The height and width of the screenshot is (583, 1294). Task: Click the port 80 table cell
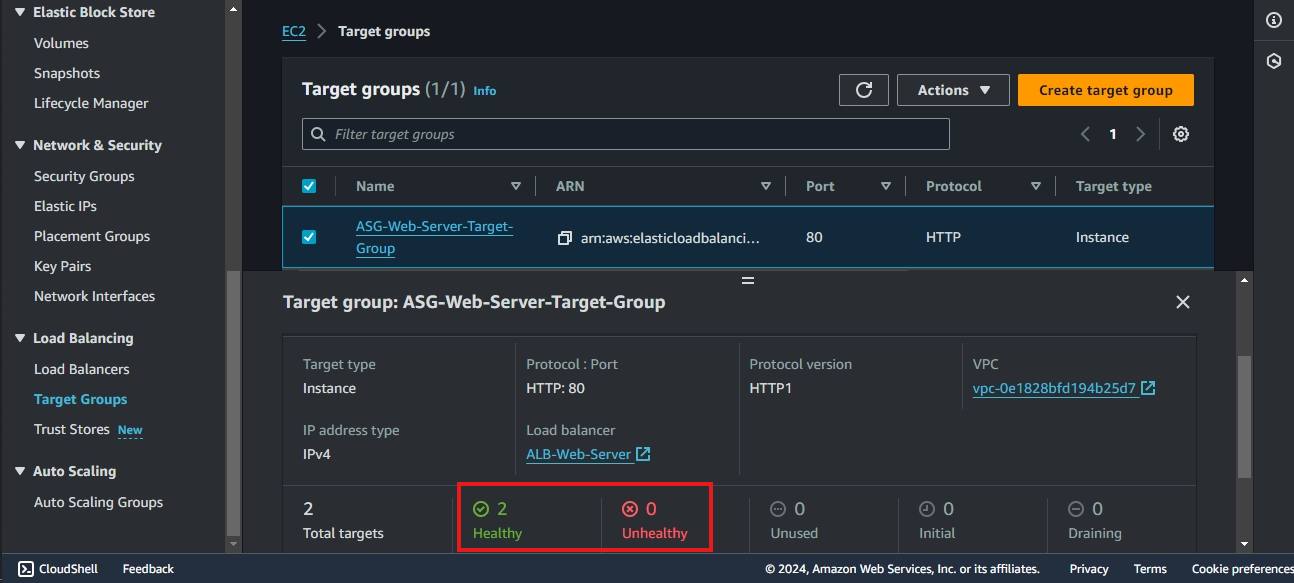click(x=814, y=237)
